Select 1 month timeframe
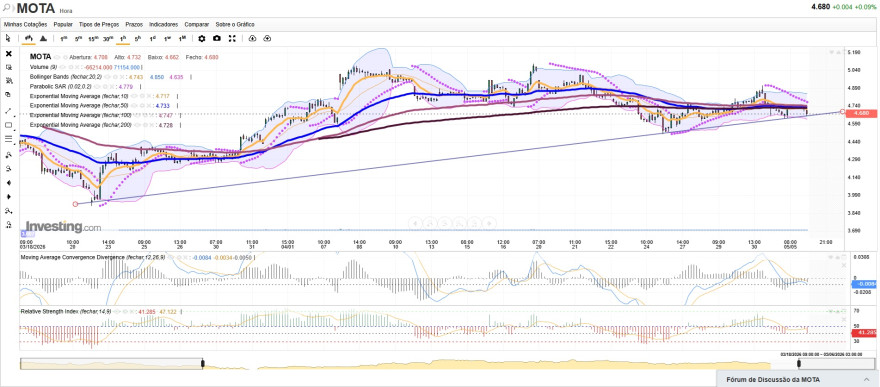880x387 pixels. tap(182, 38)
